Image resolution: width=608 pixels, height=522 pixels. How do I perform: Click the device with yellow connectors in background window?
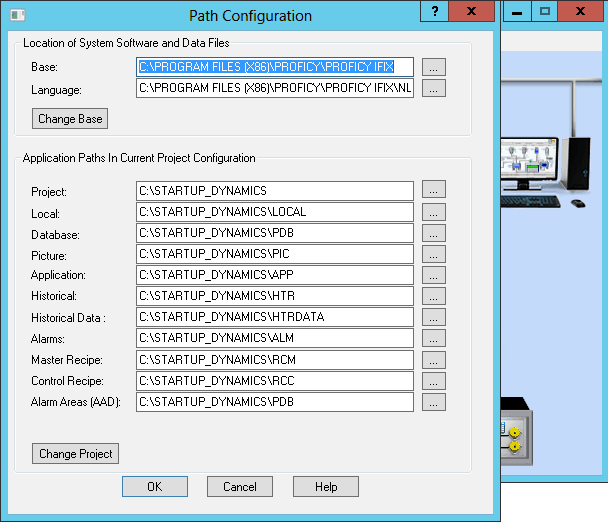click(x=516, y=431)
